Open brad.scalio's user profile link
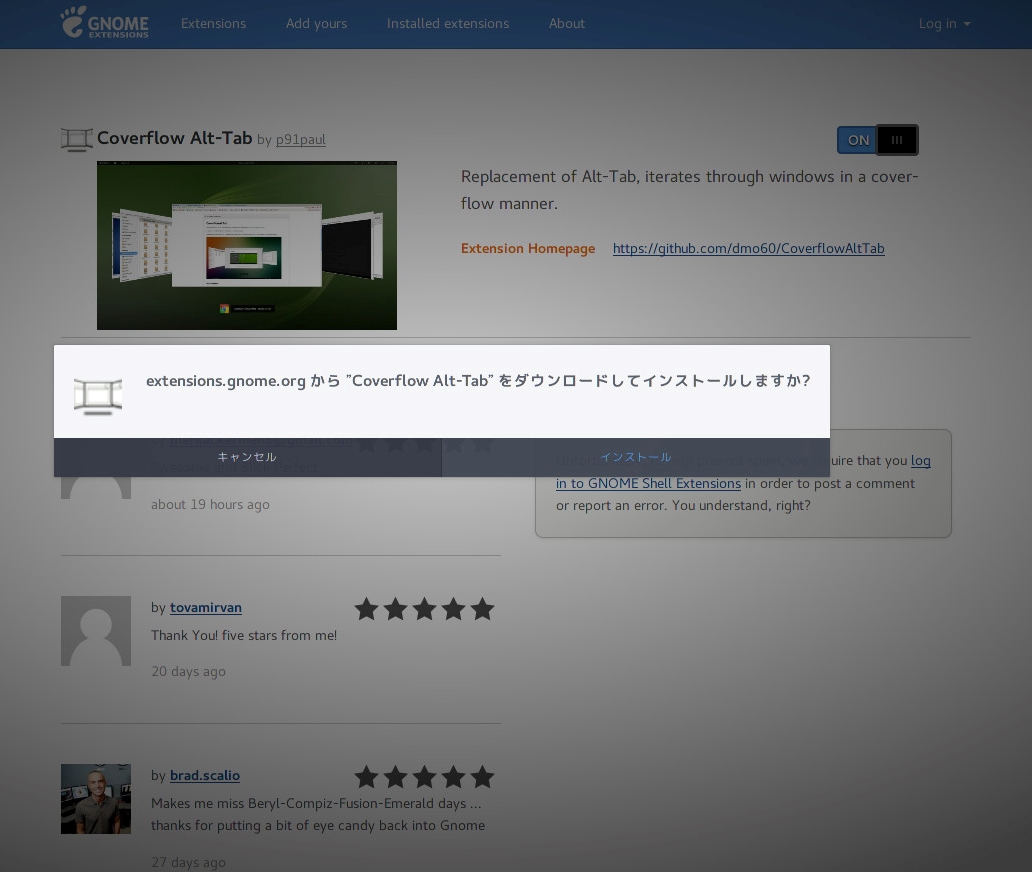This screenshot has width=1032, height=872. [204, 776]
